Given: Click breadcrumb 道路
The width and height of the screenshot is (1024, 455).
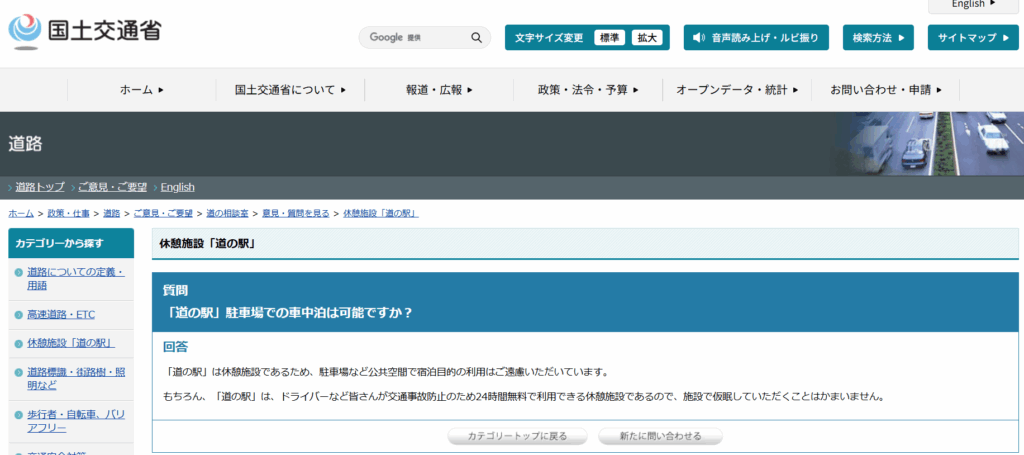Looking at the screenshot, I should coord(112,213).
